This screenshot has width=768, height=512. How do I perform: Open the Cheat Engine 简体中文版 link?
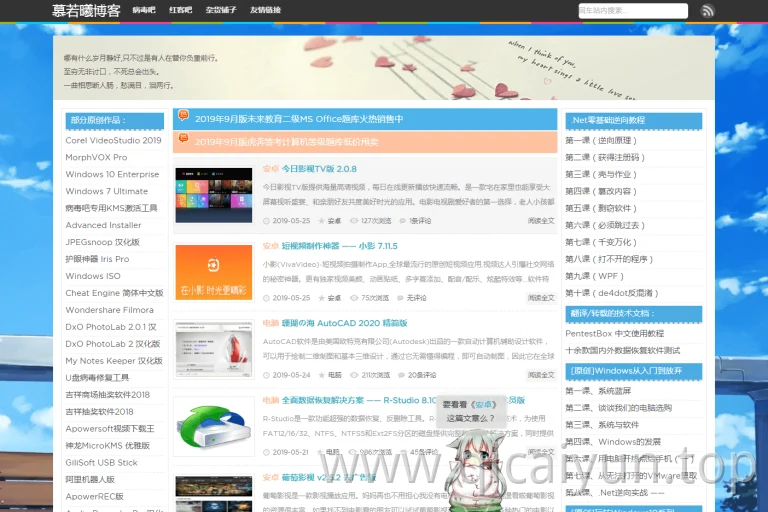click(115, 293)
